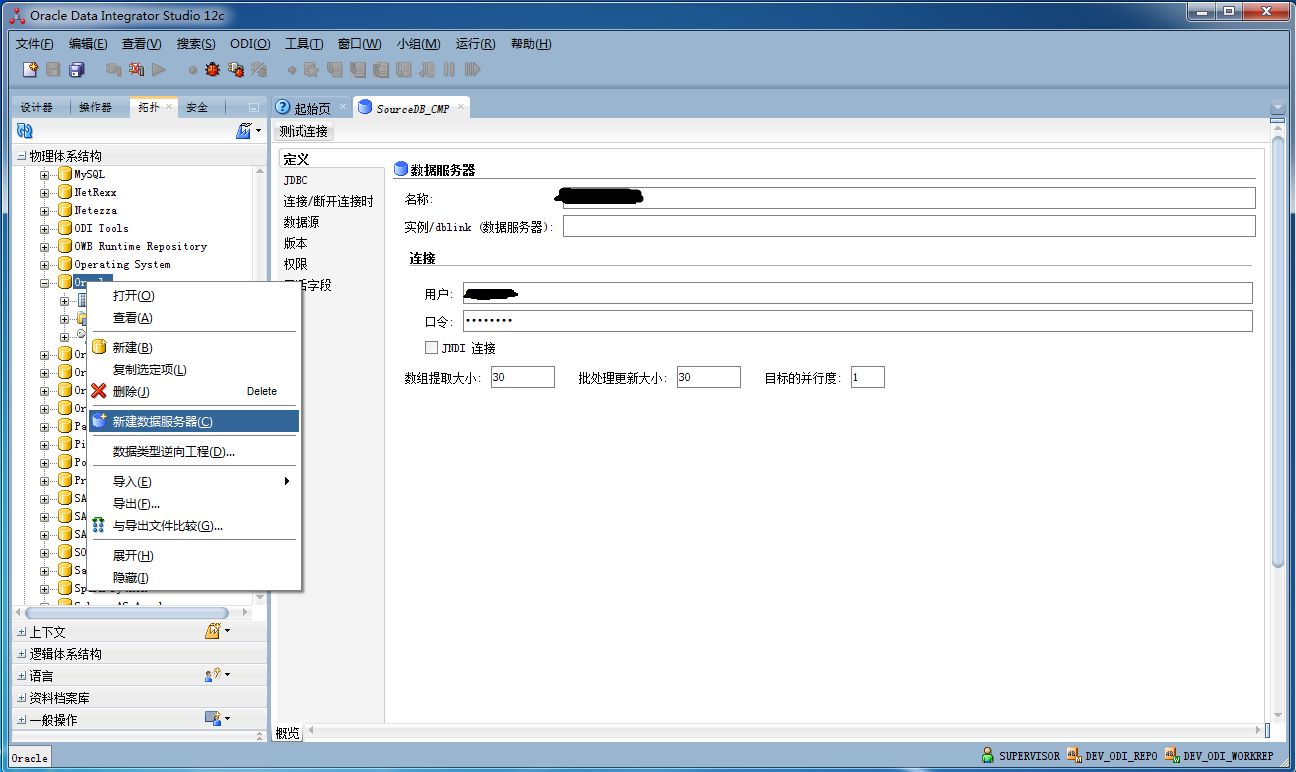Click the New document toolbar icon
The image size is (1296, 772).
(x=31, y=70)
